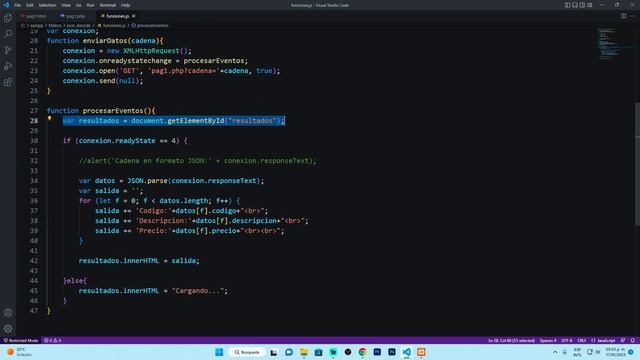Click the "Cargando..." string on line 45

pos(198,291)
